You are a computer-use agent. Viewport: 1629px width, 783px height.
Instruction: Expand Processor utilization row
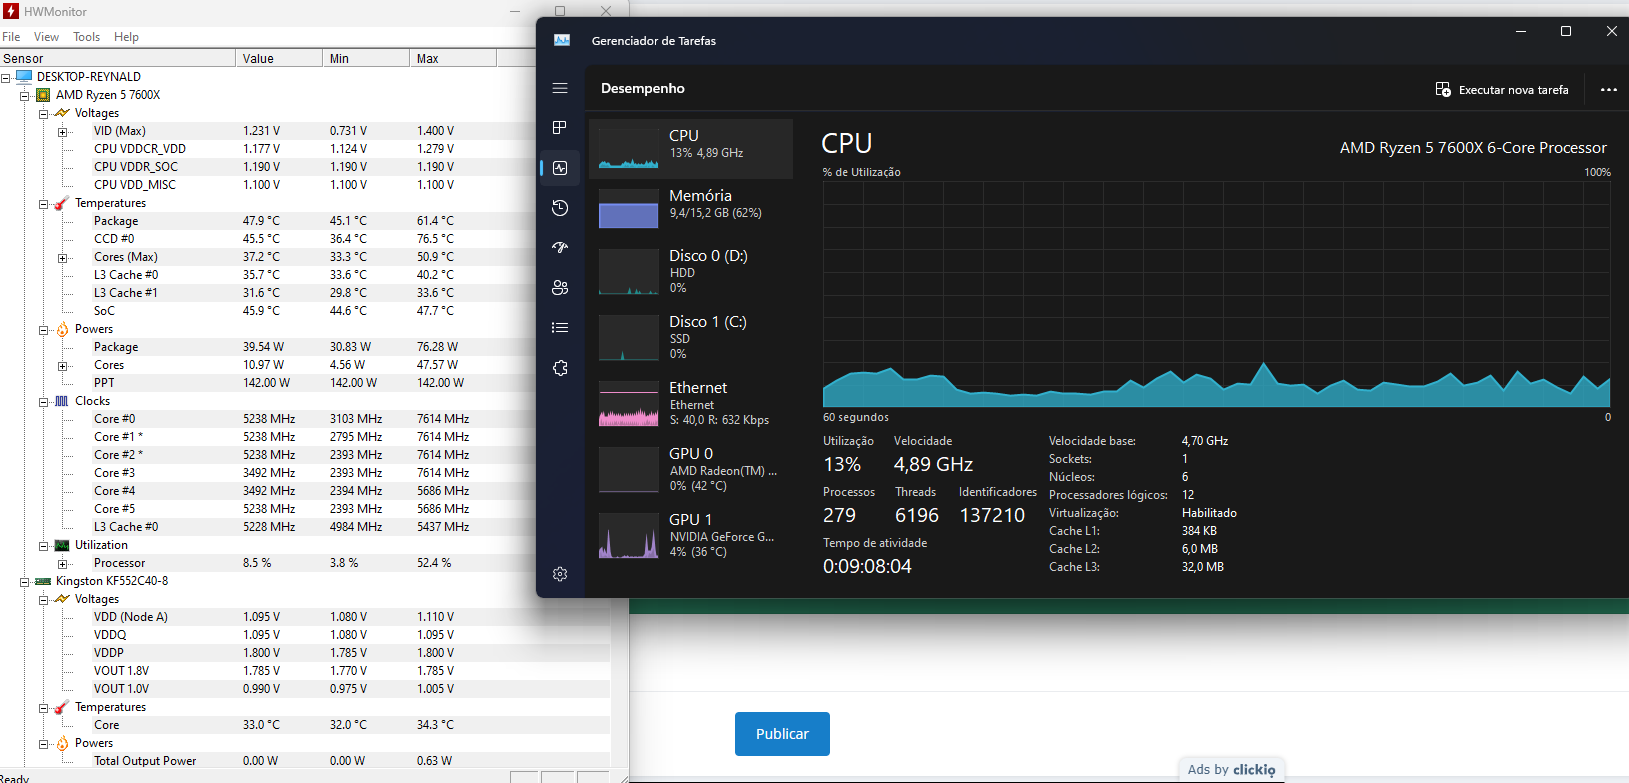[63, 563]
